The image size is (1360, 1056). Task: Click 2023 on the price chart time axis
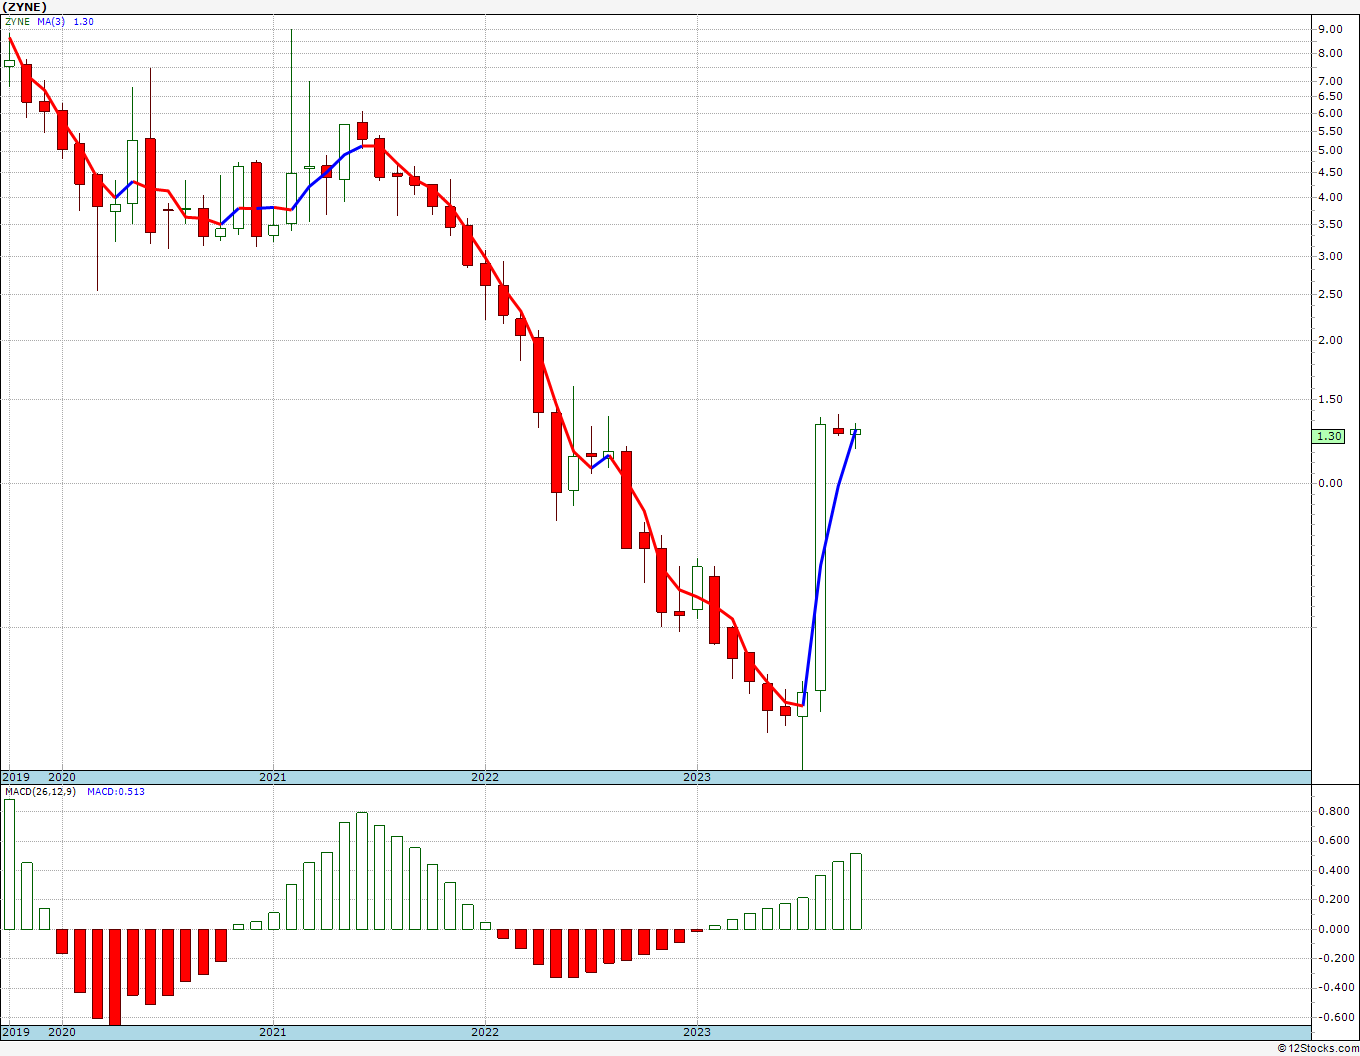(x=697, y=777)
